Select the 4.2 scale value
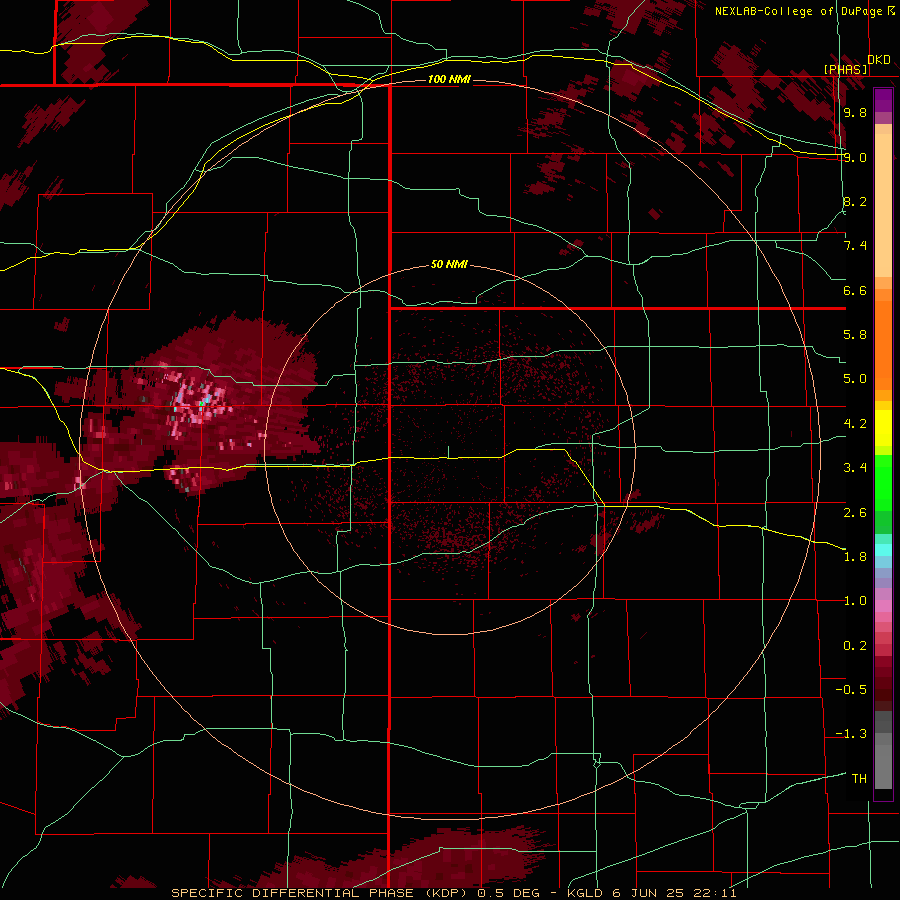Viewport: 900px width, 900px height. coord(855,424)
